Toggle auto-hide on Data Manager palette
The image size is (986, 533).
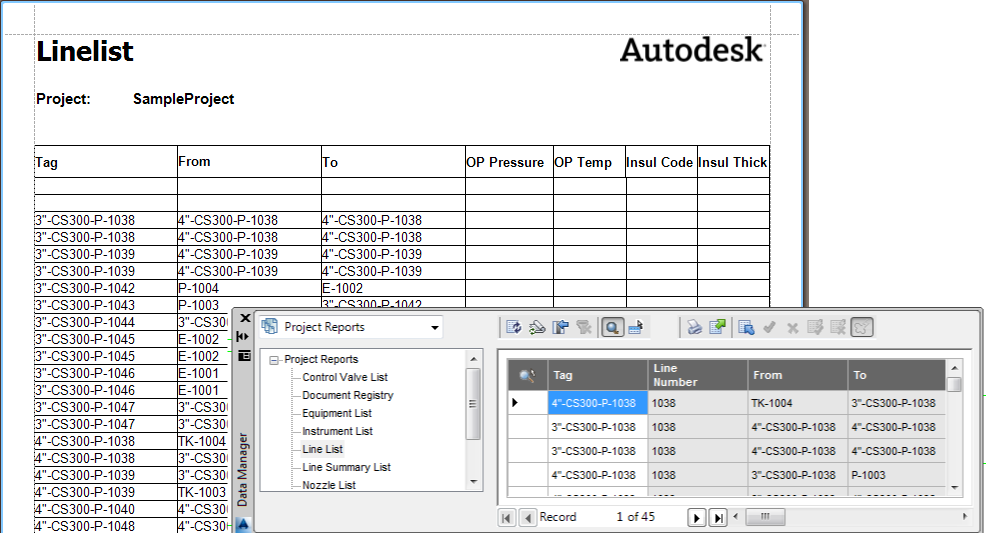pyautogui.click(x=244, y=337)
